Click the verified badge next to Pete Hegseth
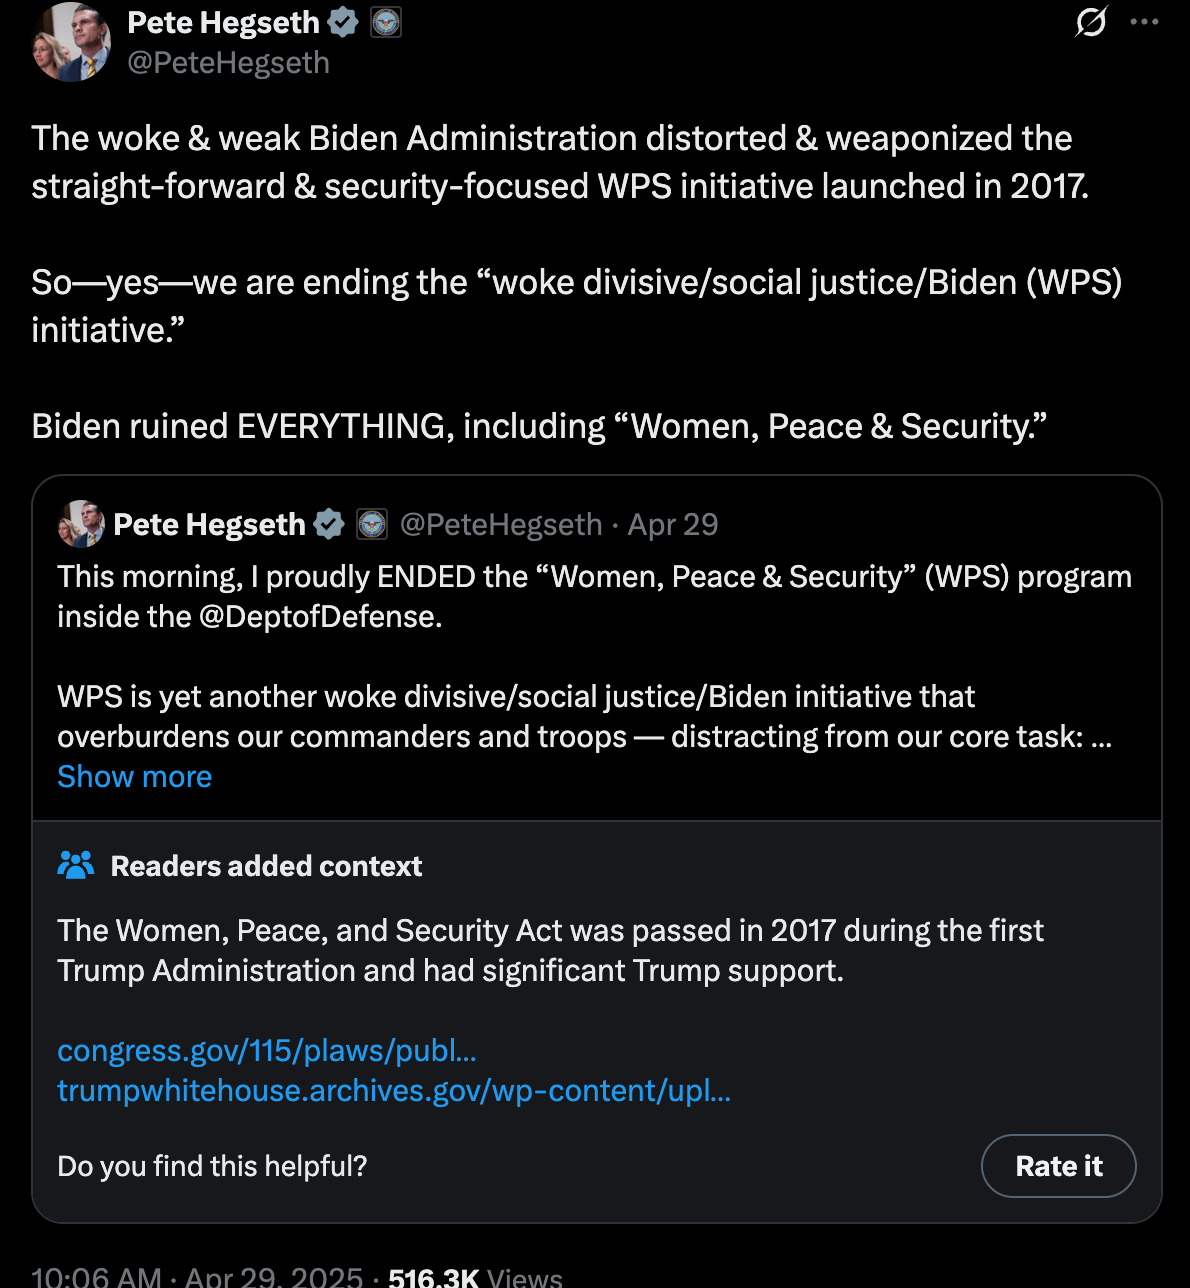Viewport: 1190px width, 1288px height. 343,22
